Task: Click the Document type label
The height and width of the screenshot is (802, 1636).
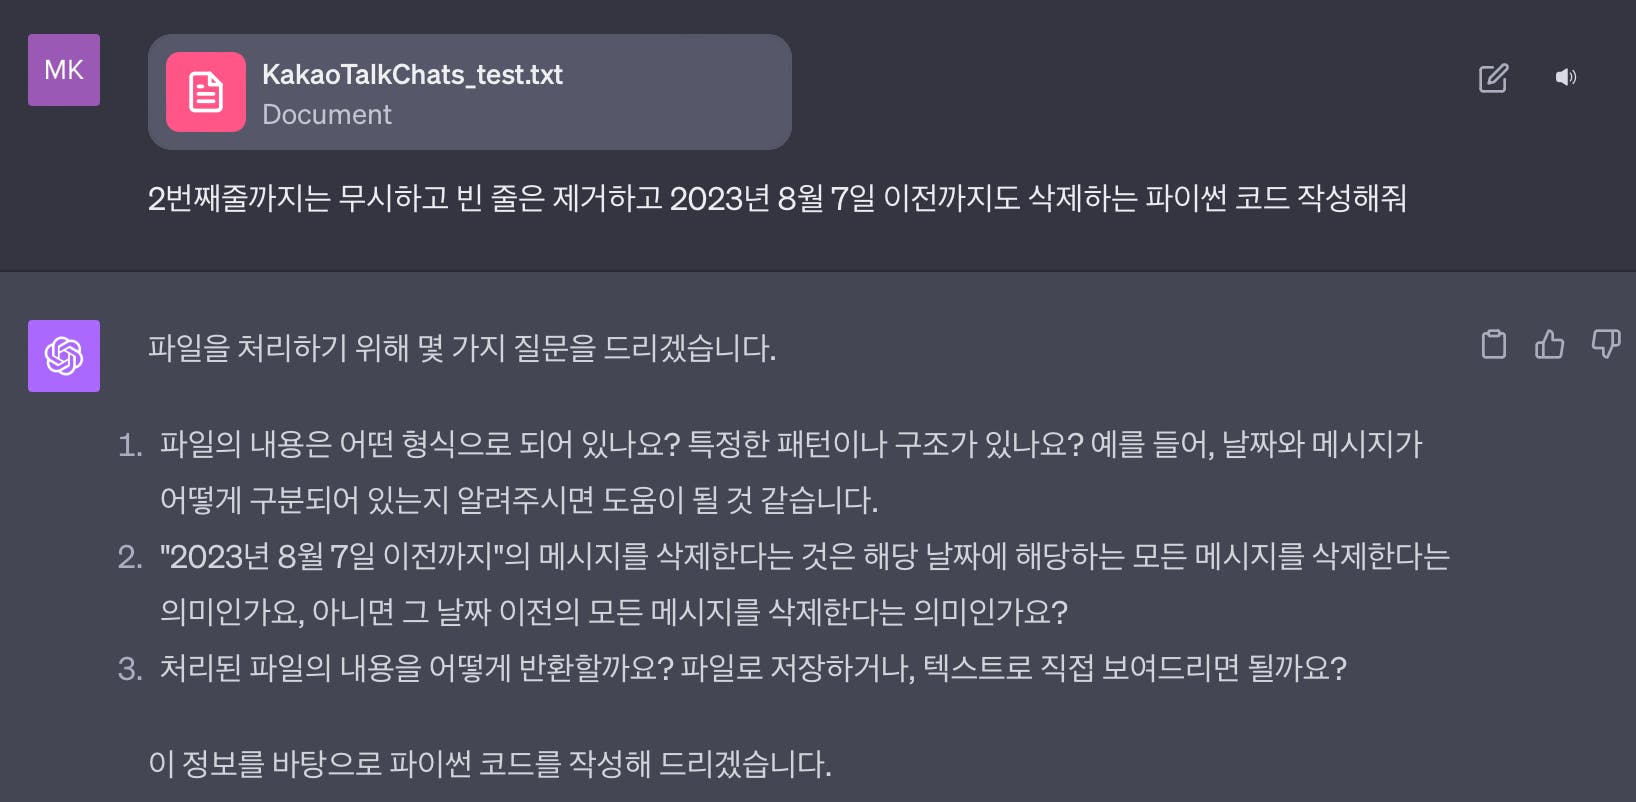Action: [x=327, y=115]
